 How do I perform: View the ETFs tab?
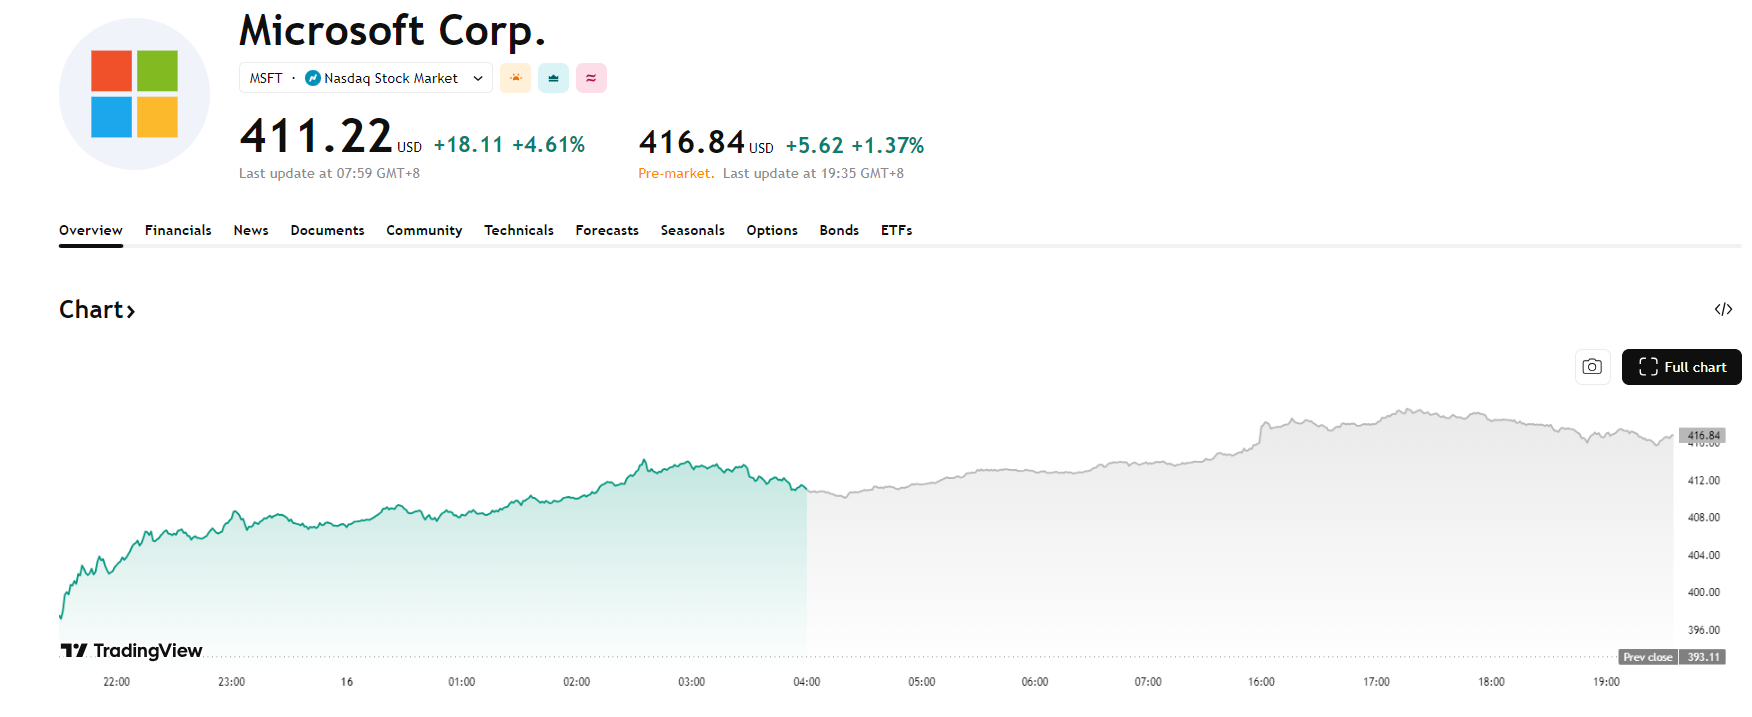[896, 230]
